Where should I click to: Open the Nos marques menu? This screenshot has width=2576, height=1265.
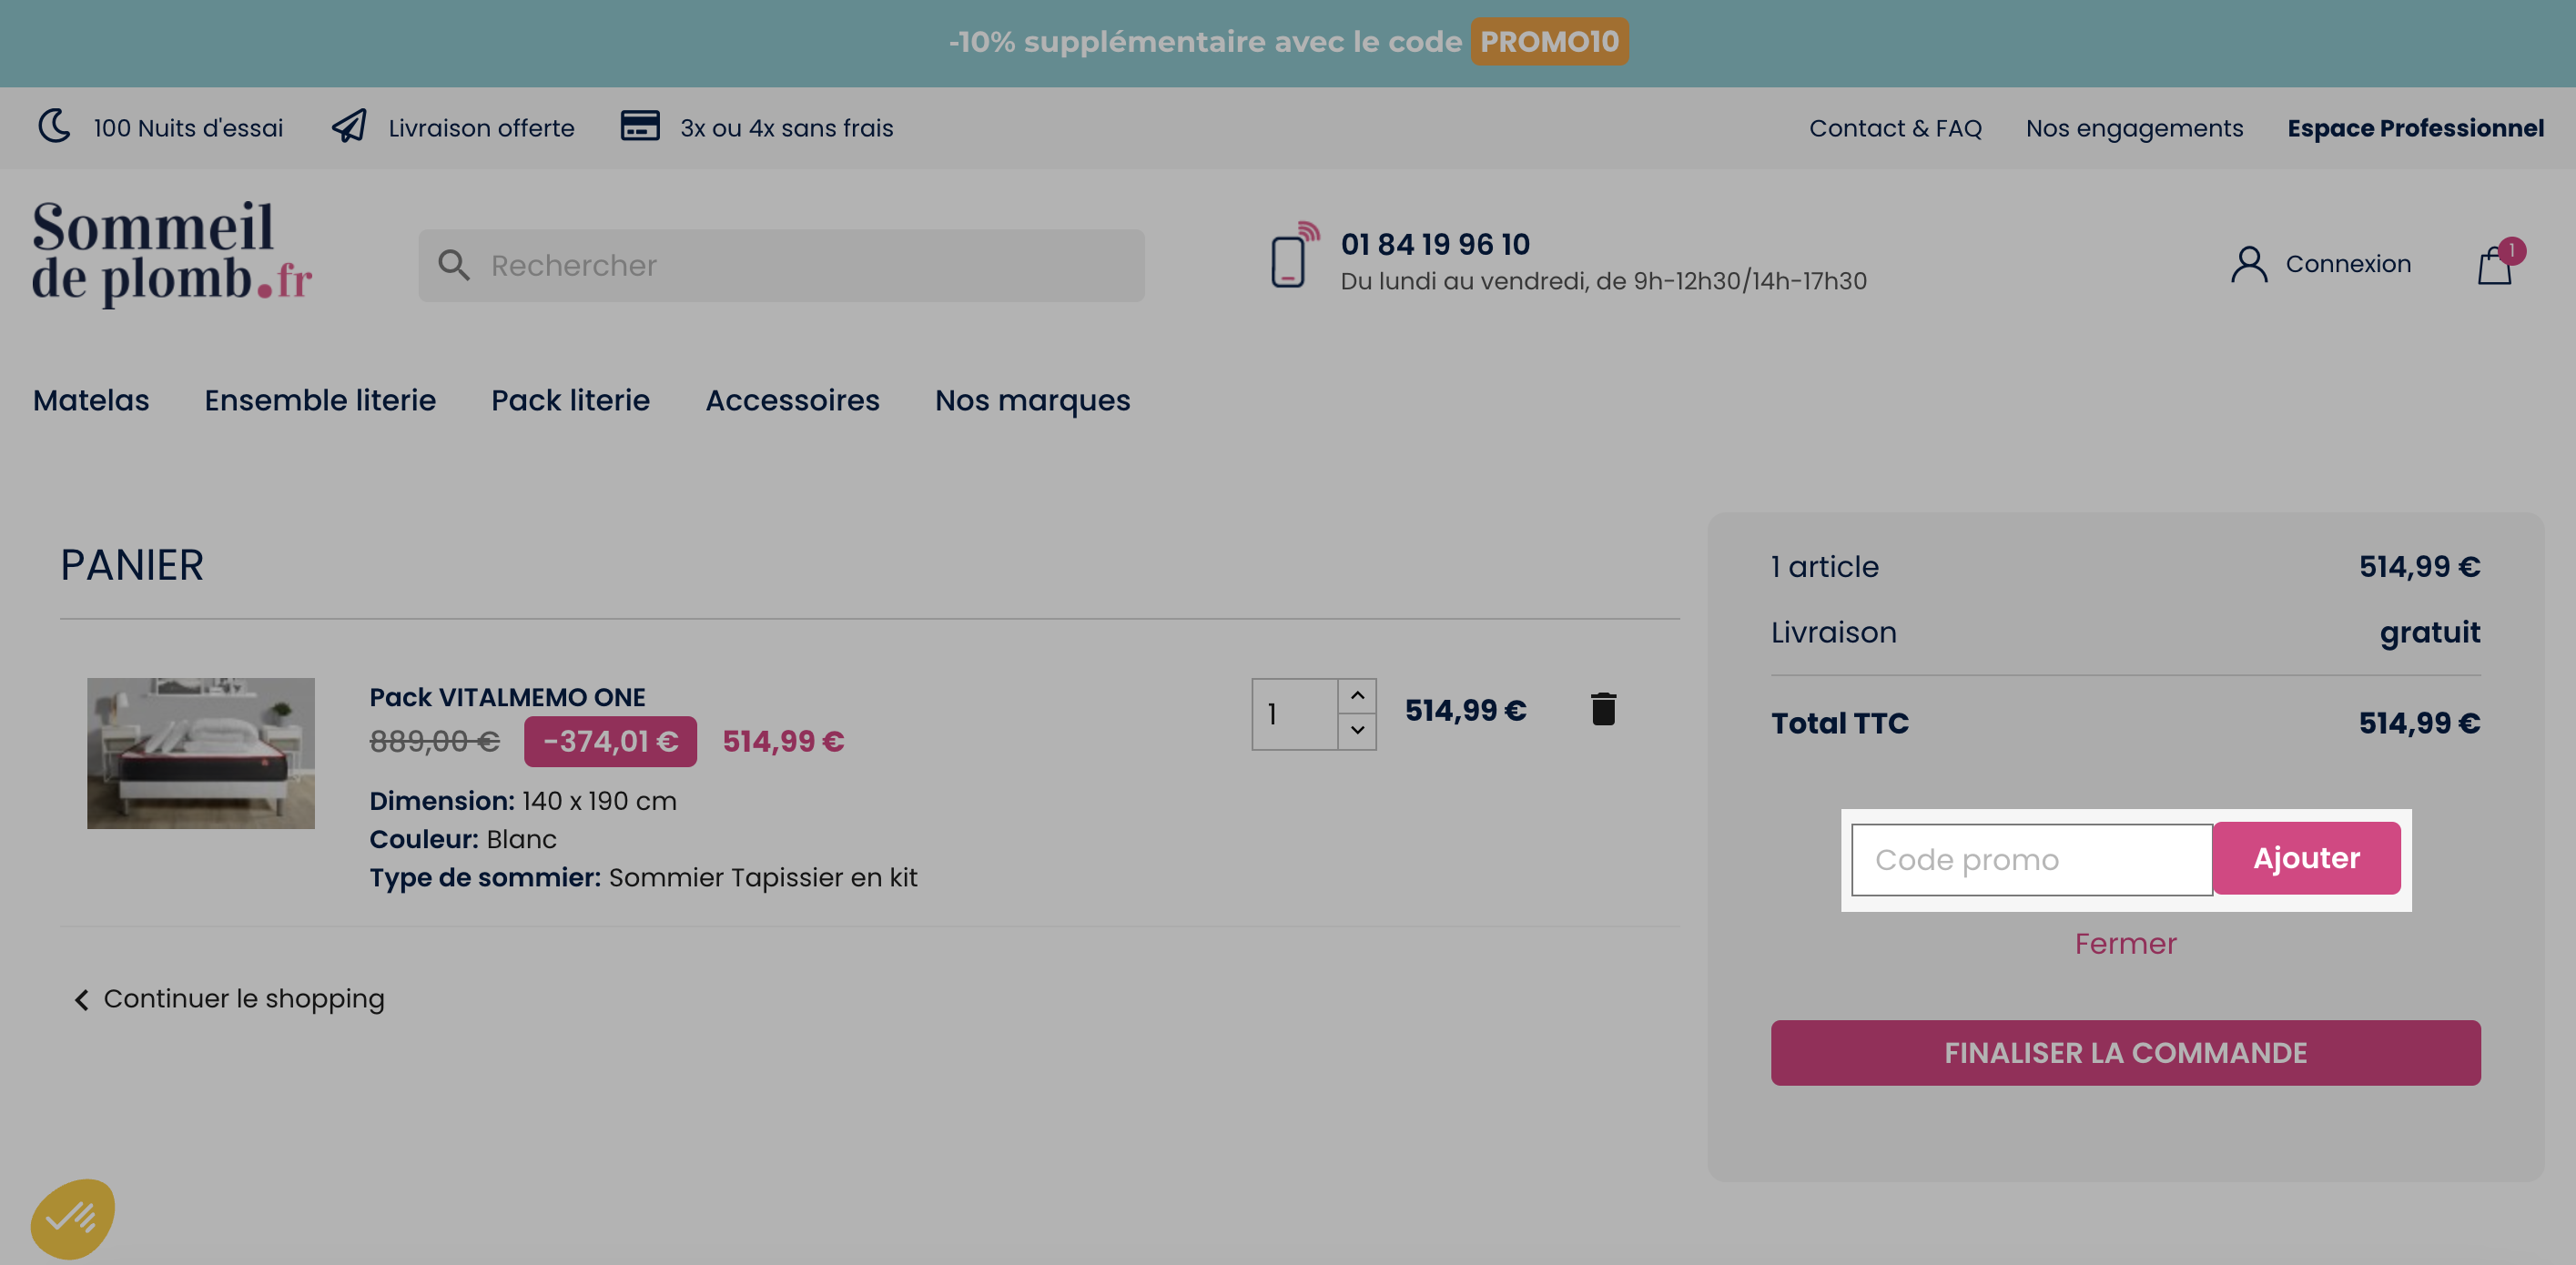click(1032, 401)
